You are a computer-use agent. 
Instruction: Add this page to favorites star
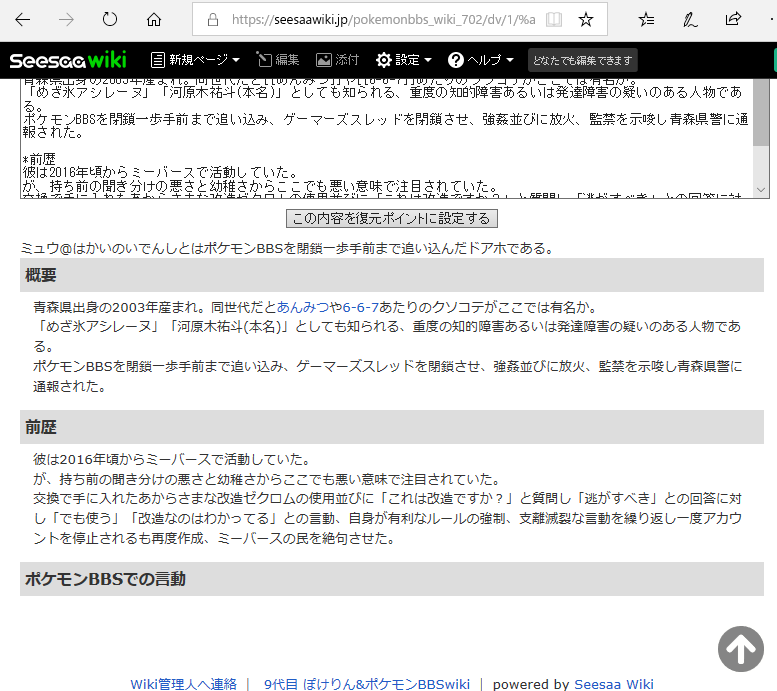(x=586, y=20)
